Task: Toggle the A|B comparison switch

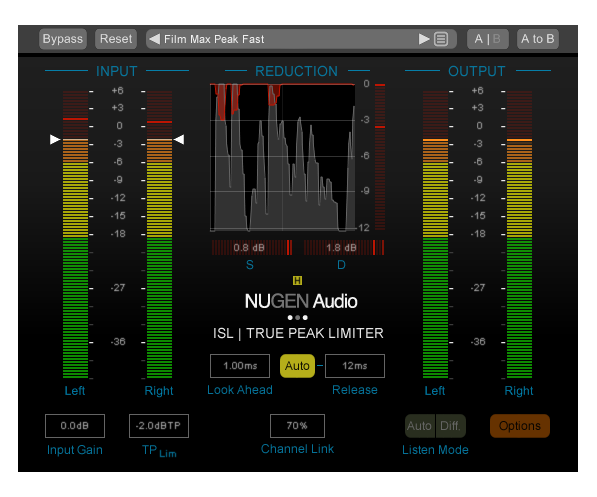Action: pyautogui.click(x=488, y=39)
